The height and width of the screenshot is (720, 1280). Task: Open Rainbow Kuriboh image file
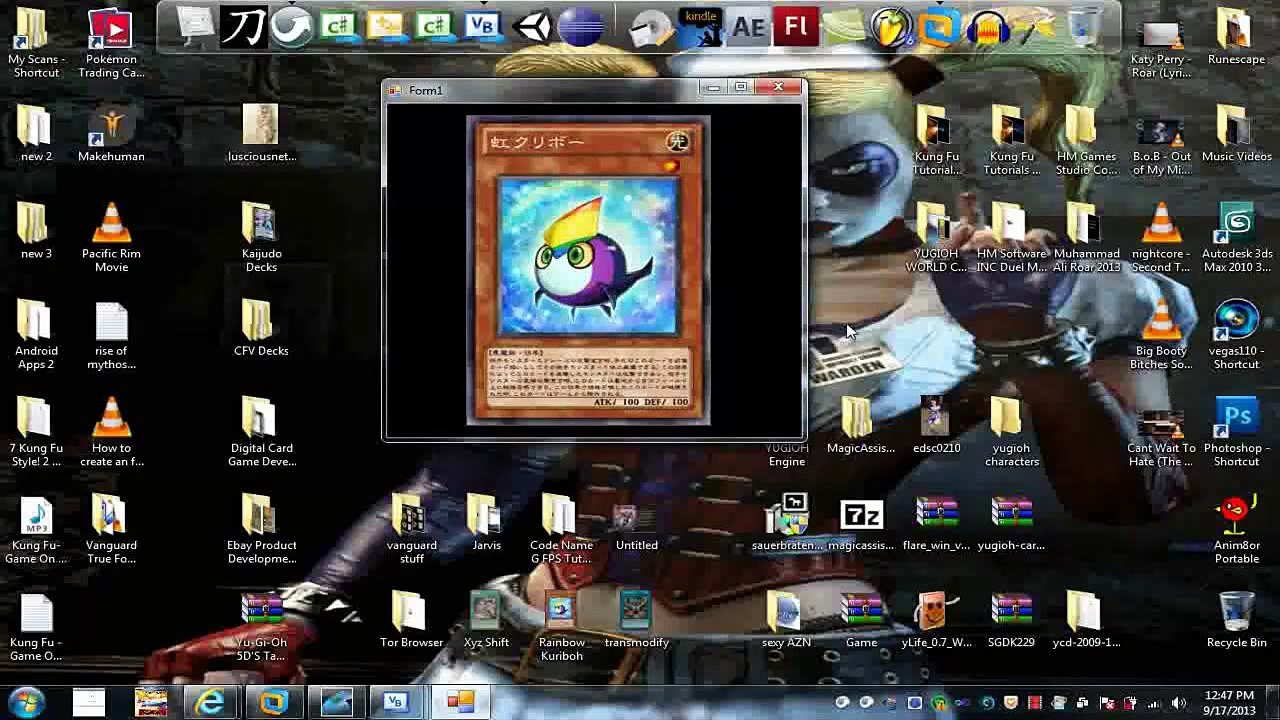point(561,626)
